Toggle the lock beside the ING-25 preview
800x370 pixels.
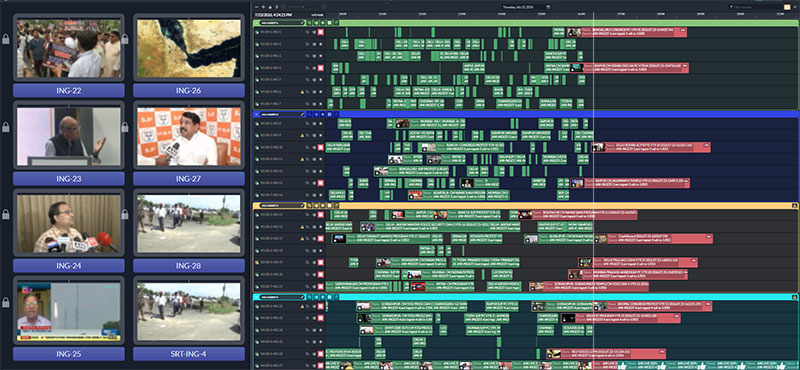[6, 302]
